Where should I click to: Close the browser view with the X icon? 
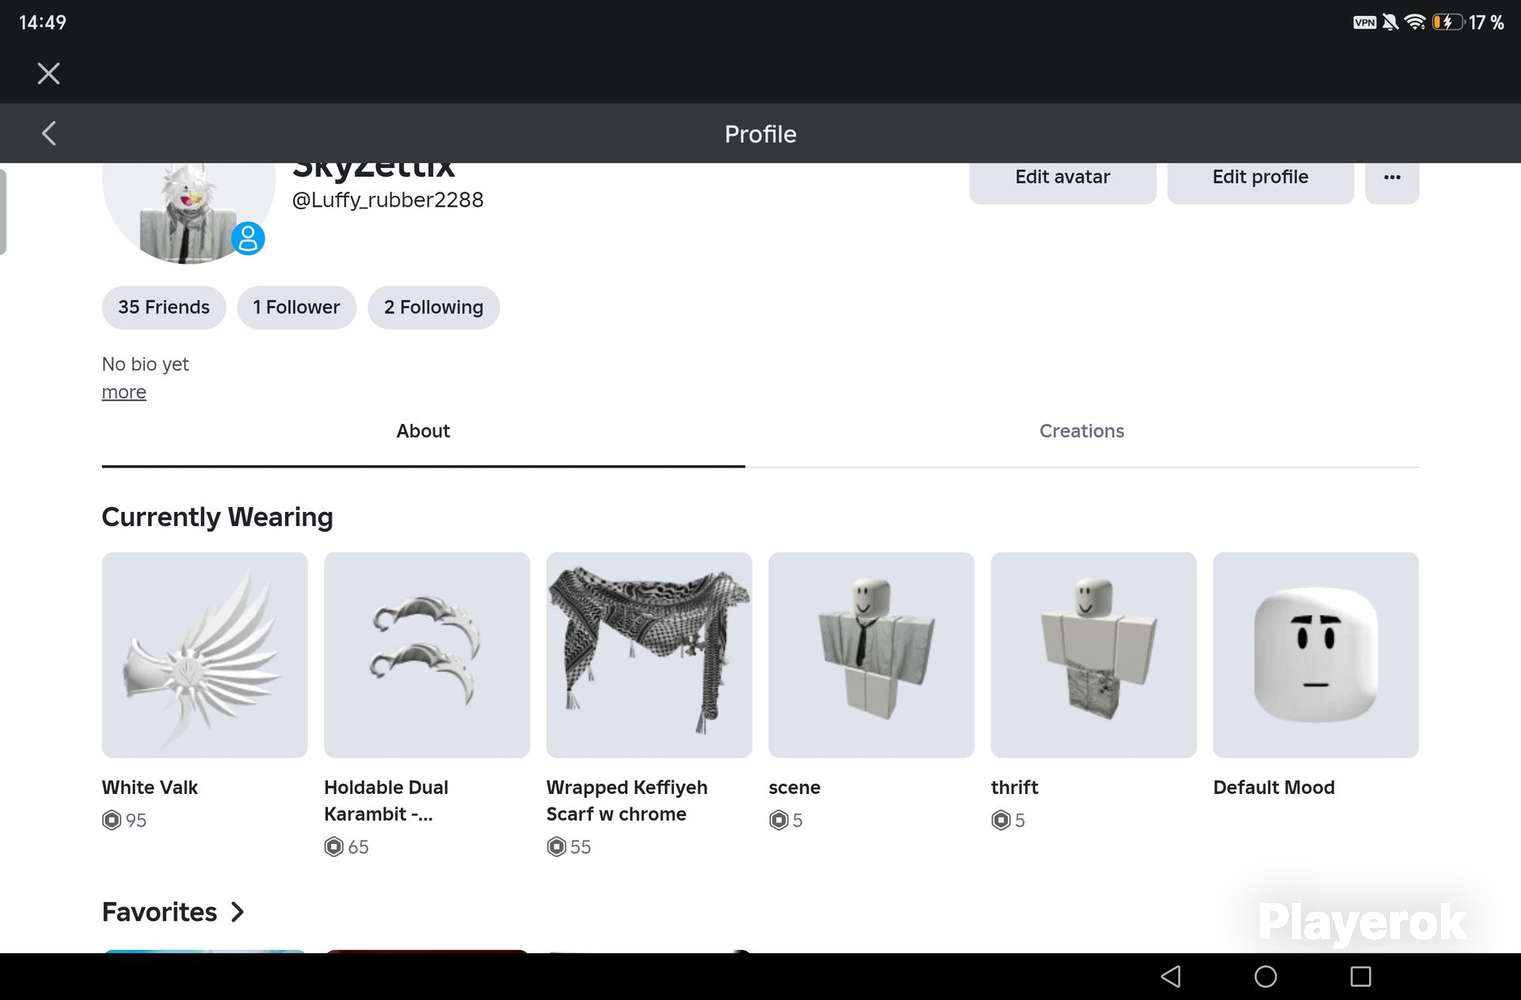point(48,73)
